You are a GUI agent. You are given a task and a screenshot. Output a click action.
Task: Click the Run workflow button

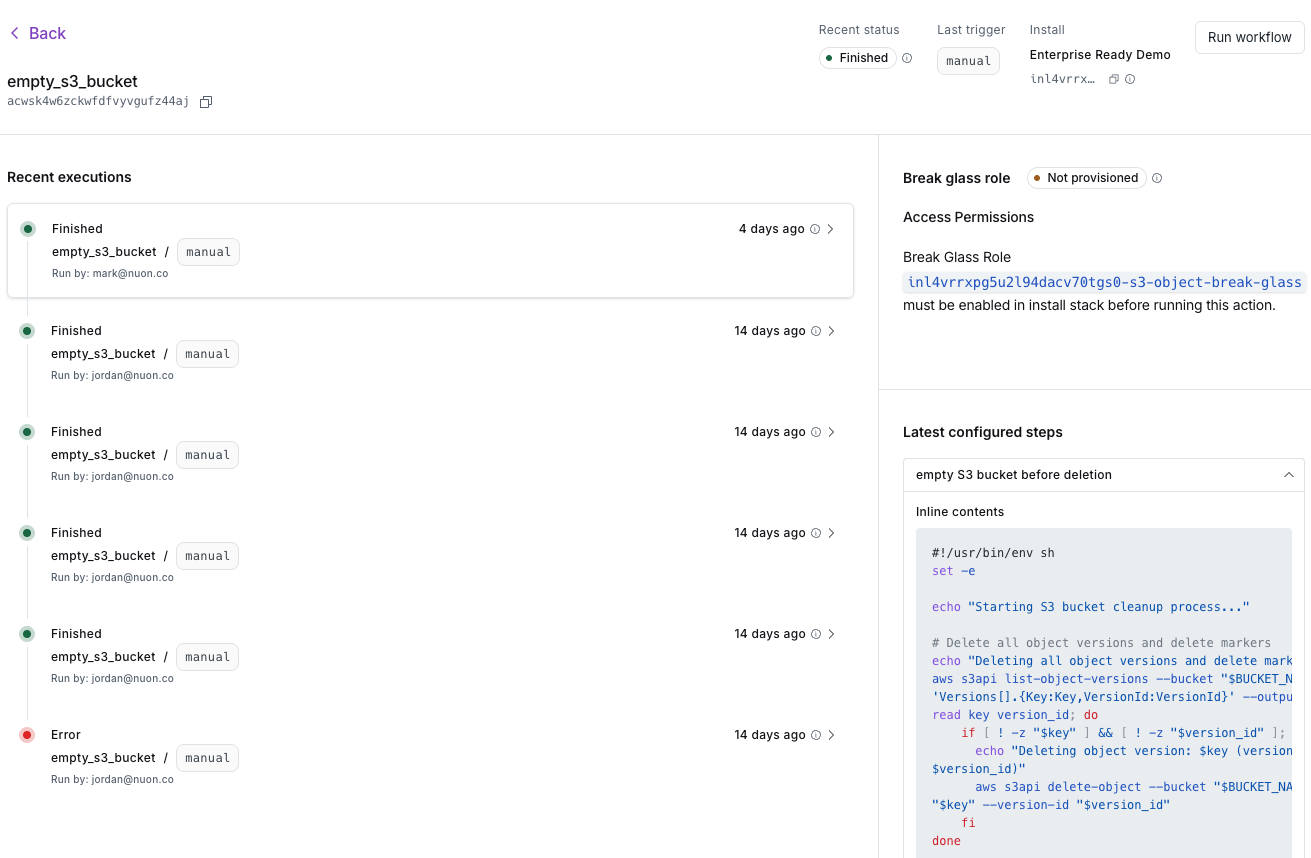[1249, 37]
